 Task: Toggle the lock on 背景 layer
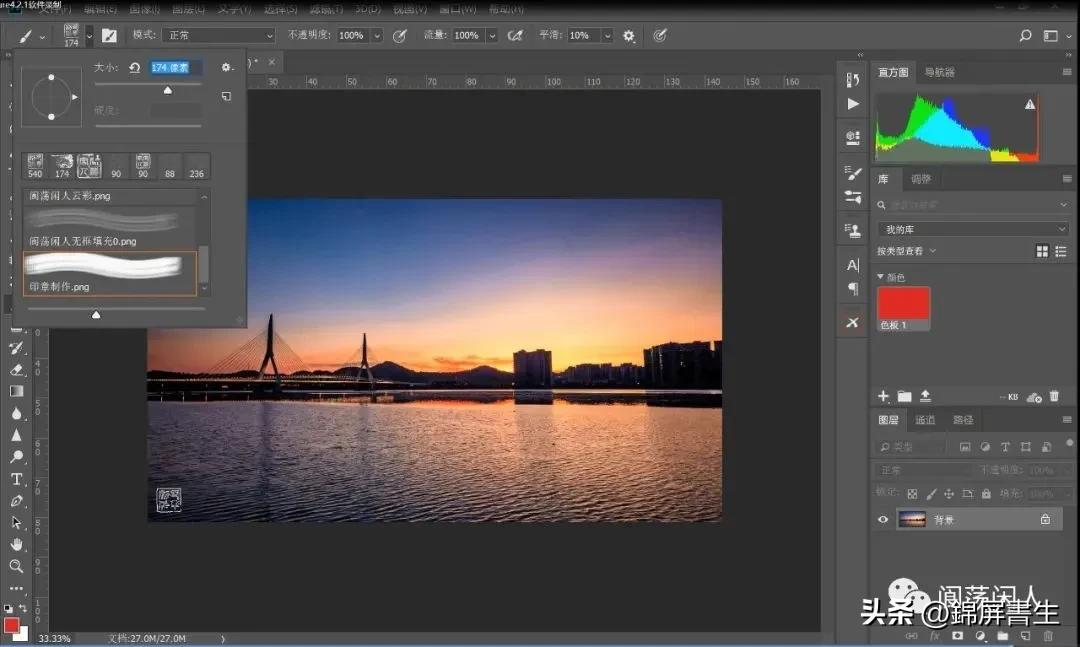[x=1045, y=519]
